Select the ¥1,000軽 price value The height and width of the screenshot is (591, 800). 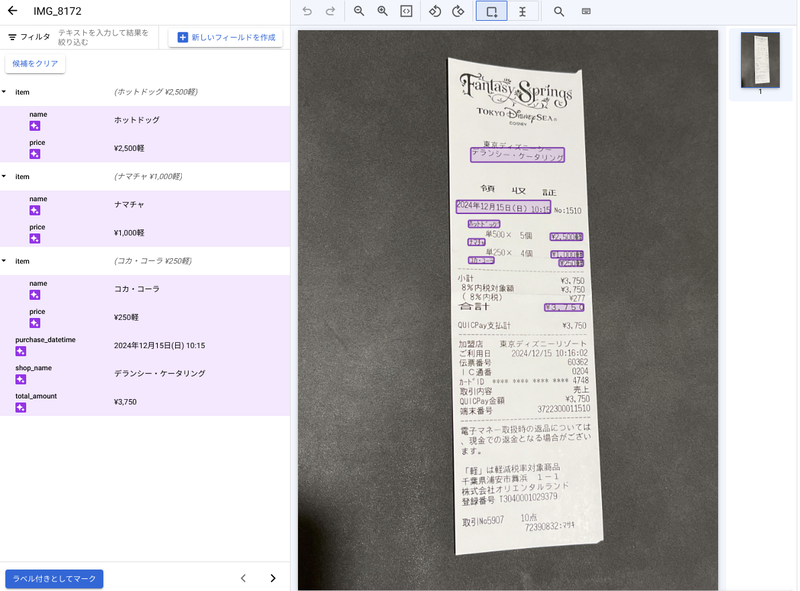(x=129, y=233)
